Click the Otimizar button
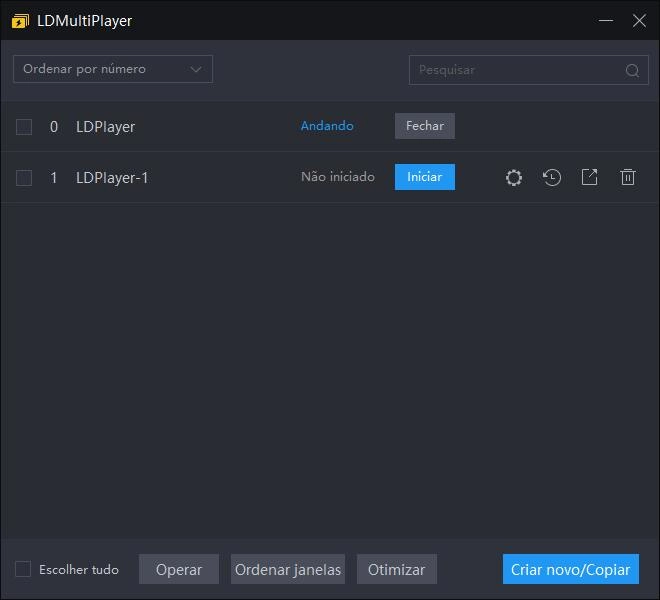Screen dimensions: 660x600 [397, 569]
